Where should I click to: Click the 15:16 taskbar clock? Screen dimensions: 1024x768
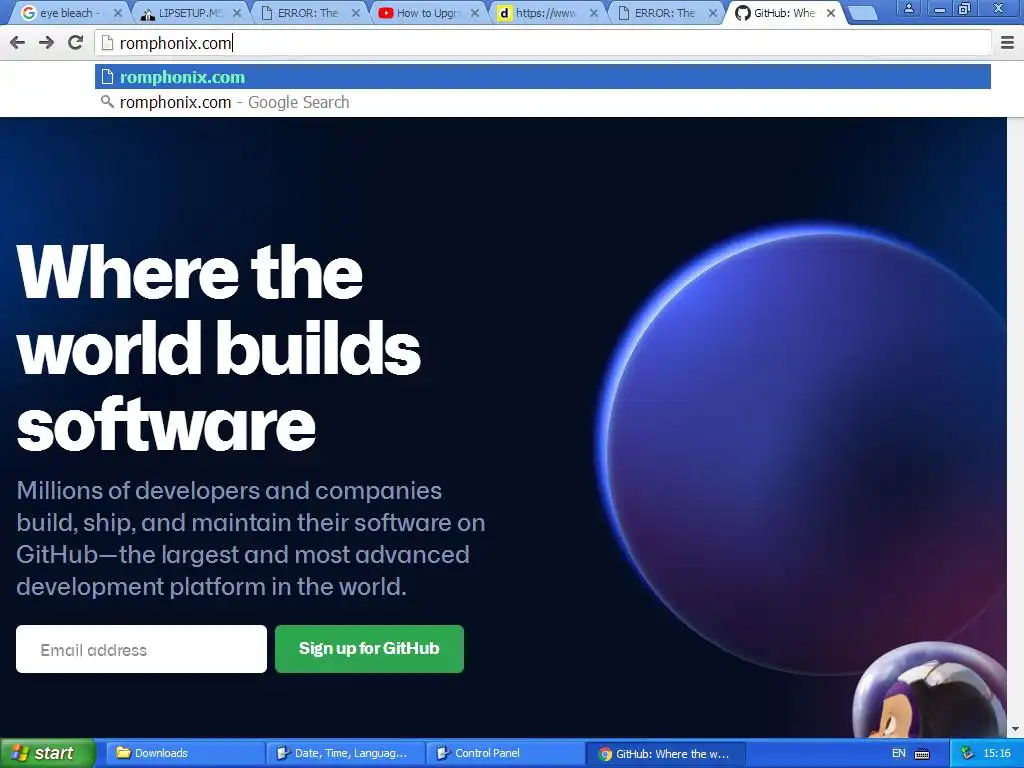coord(997,754)
